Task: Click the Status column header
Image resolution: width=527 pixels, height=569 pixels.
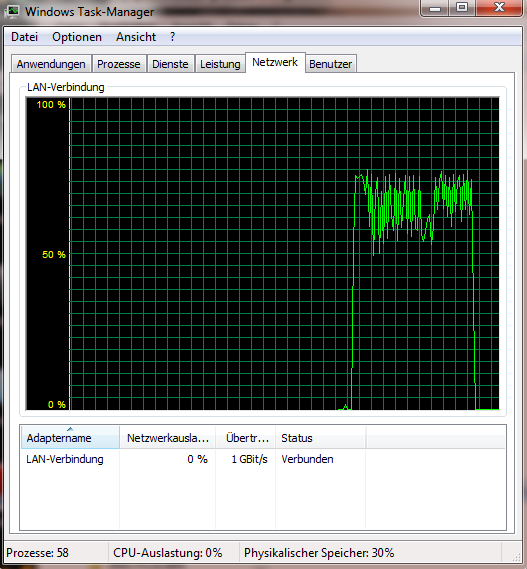Action: (x=320, y=438)
